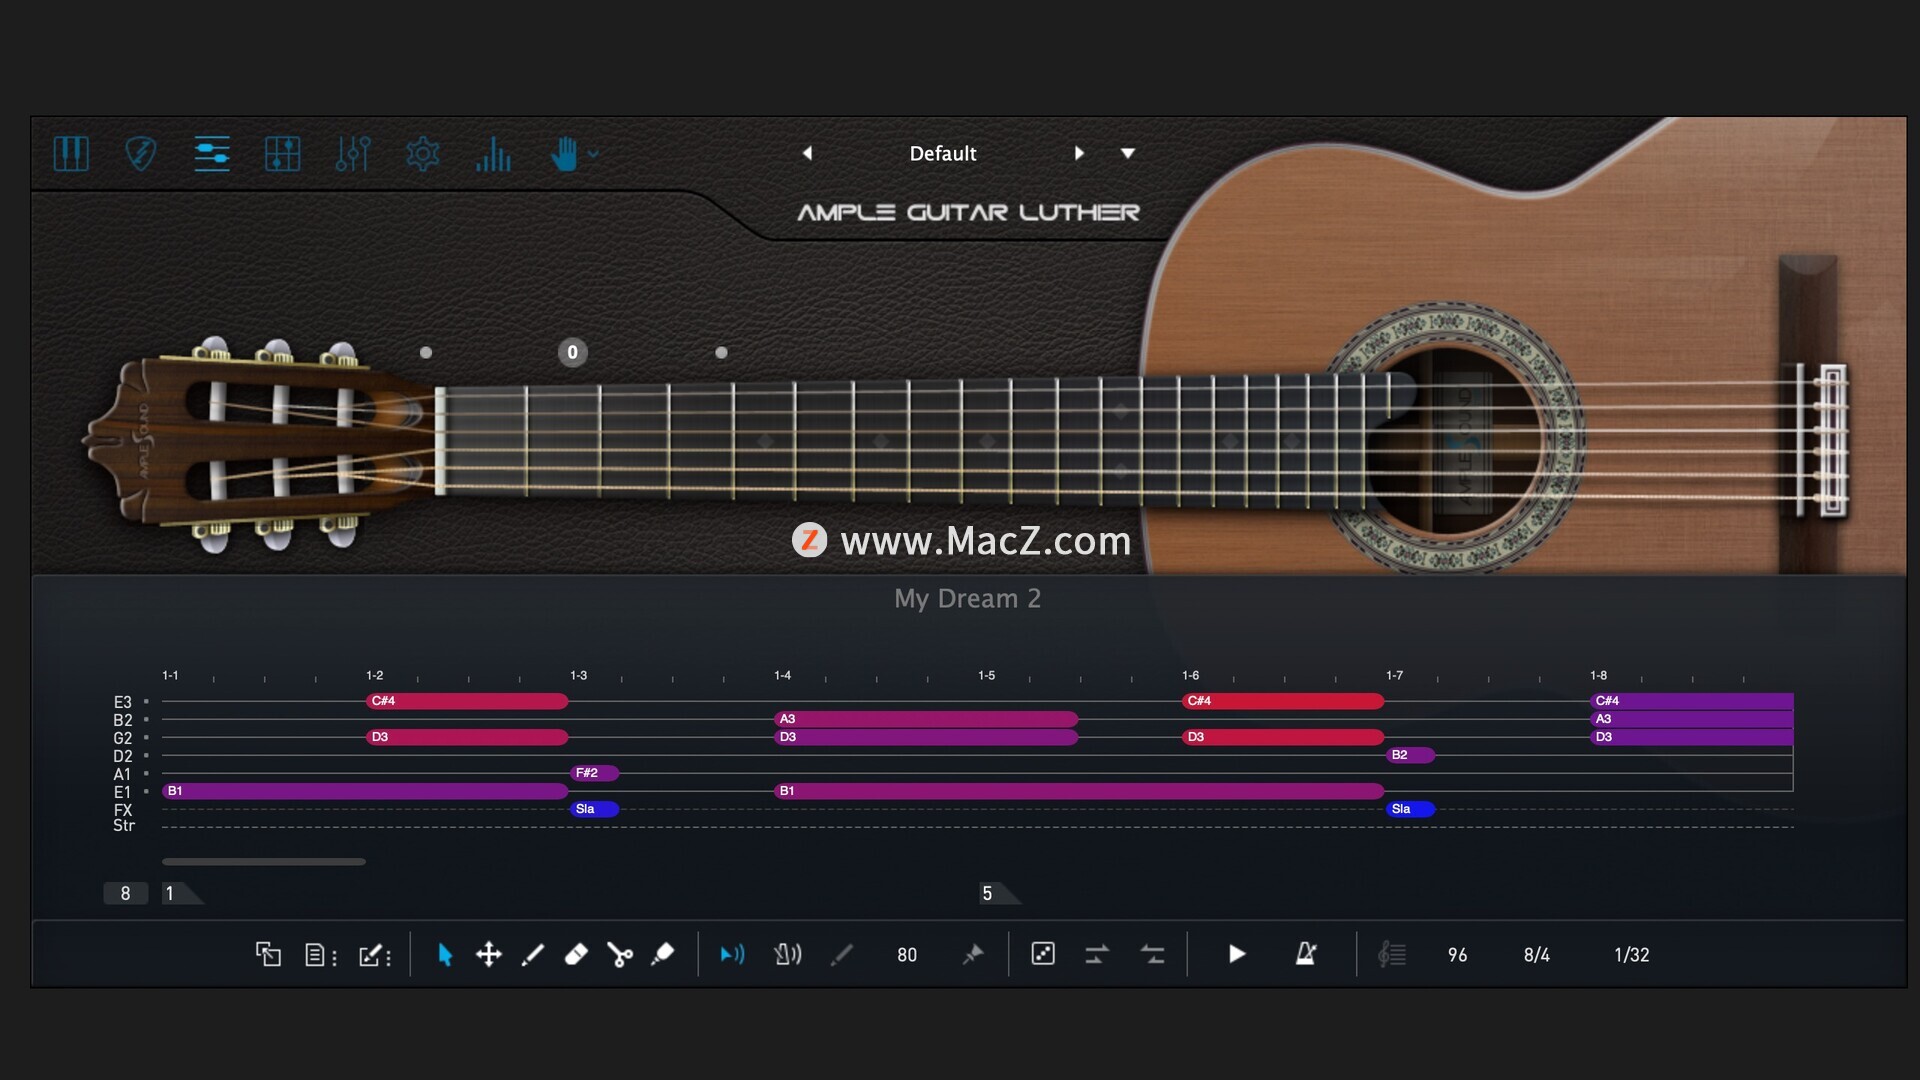The image size is (1920, 1080).
Task: Expand the small arrow beside hand icon
Action: pos(593,154)
